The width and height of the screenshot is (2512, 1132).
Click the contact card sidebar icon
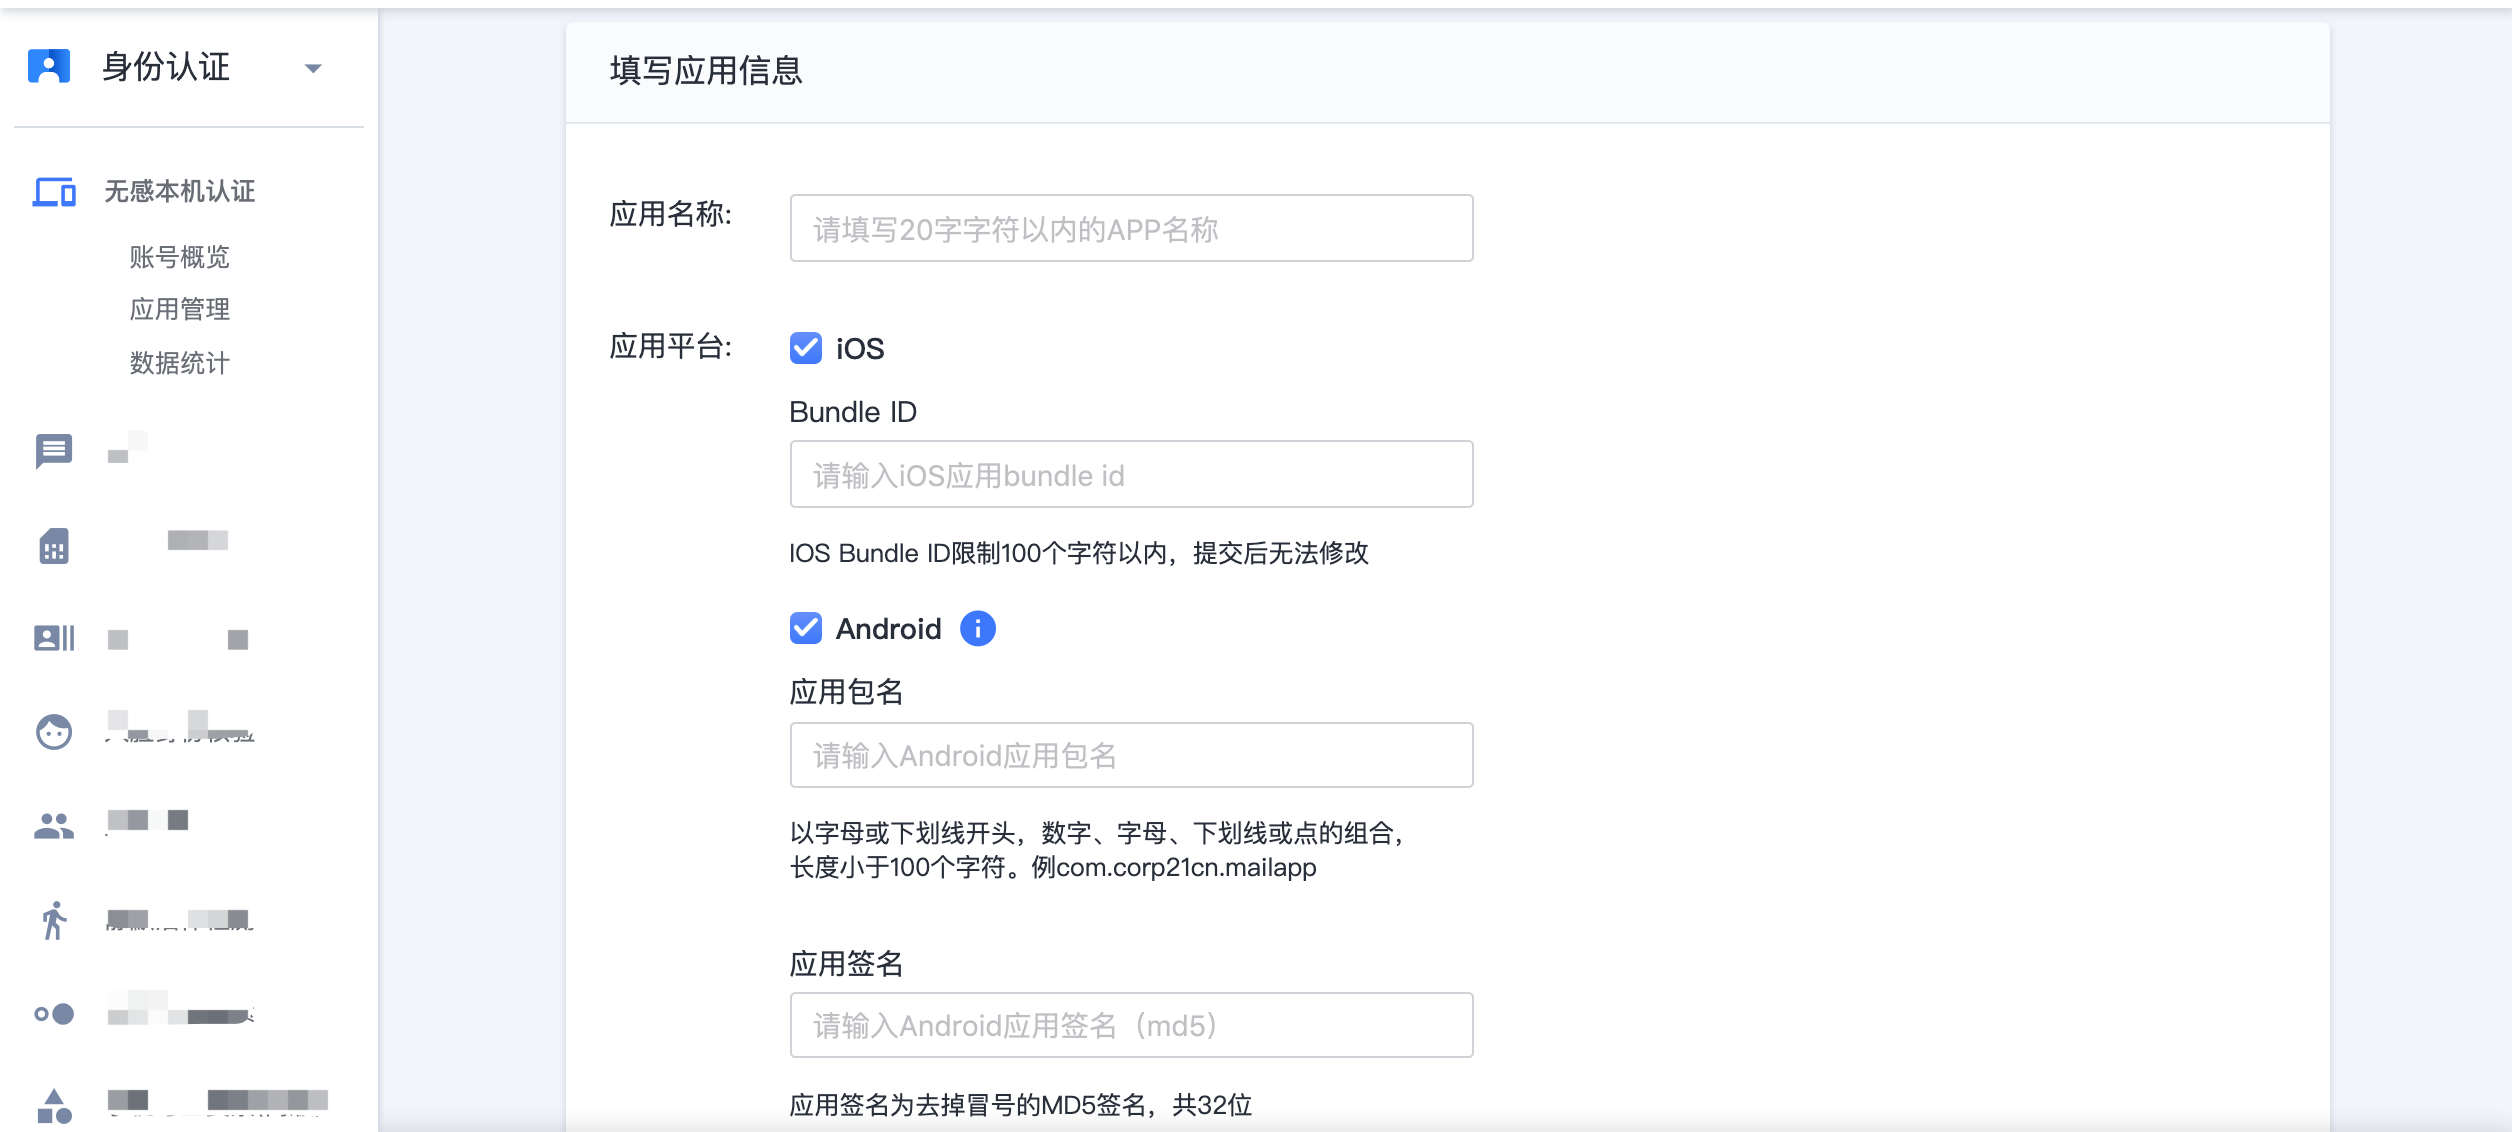54,638
